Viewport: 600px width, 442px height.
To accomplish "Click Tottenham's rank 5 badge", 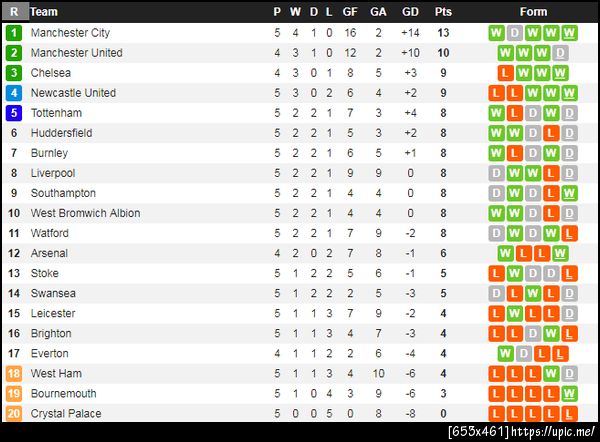I will coord(14,113).
